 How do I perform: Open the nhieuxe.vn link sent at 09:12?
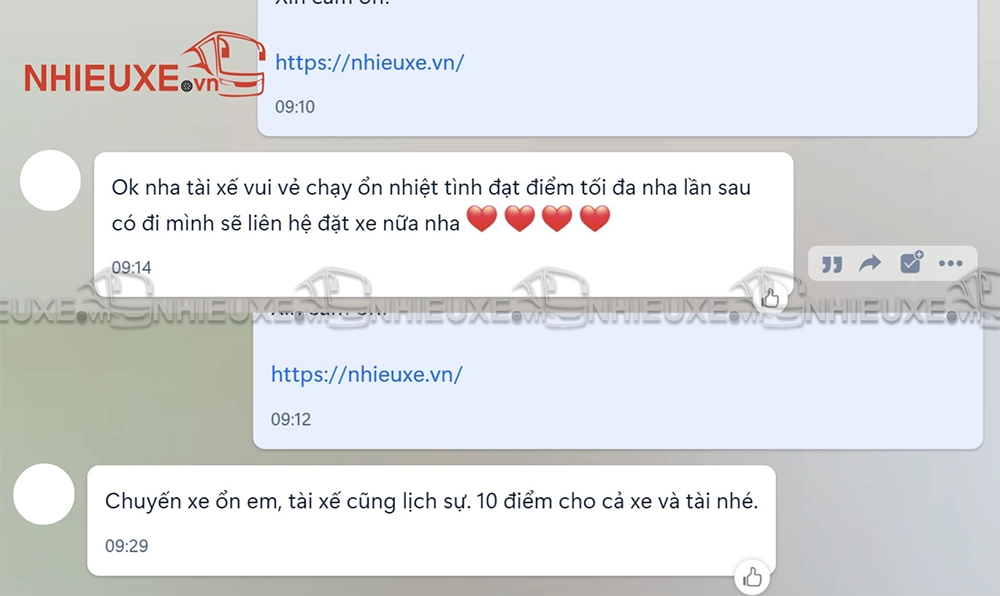pos(367,374)
